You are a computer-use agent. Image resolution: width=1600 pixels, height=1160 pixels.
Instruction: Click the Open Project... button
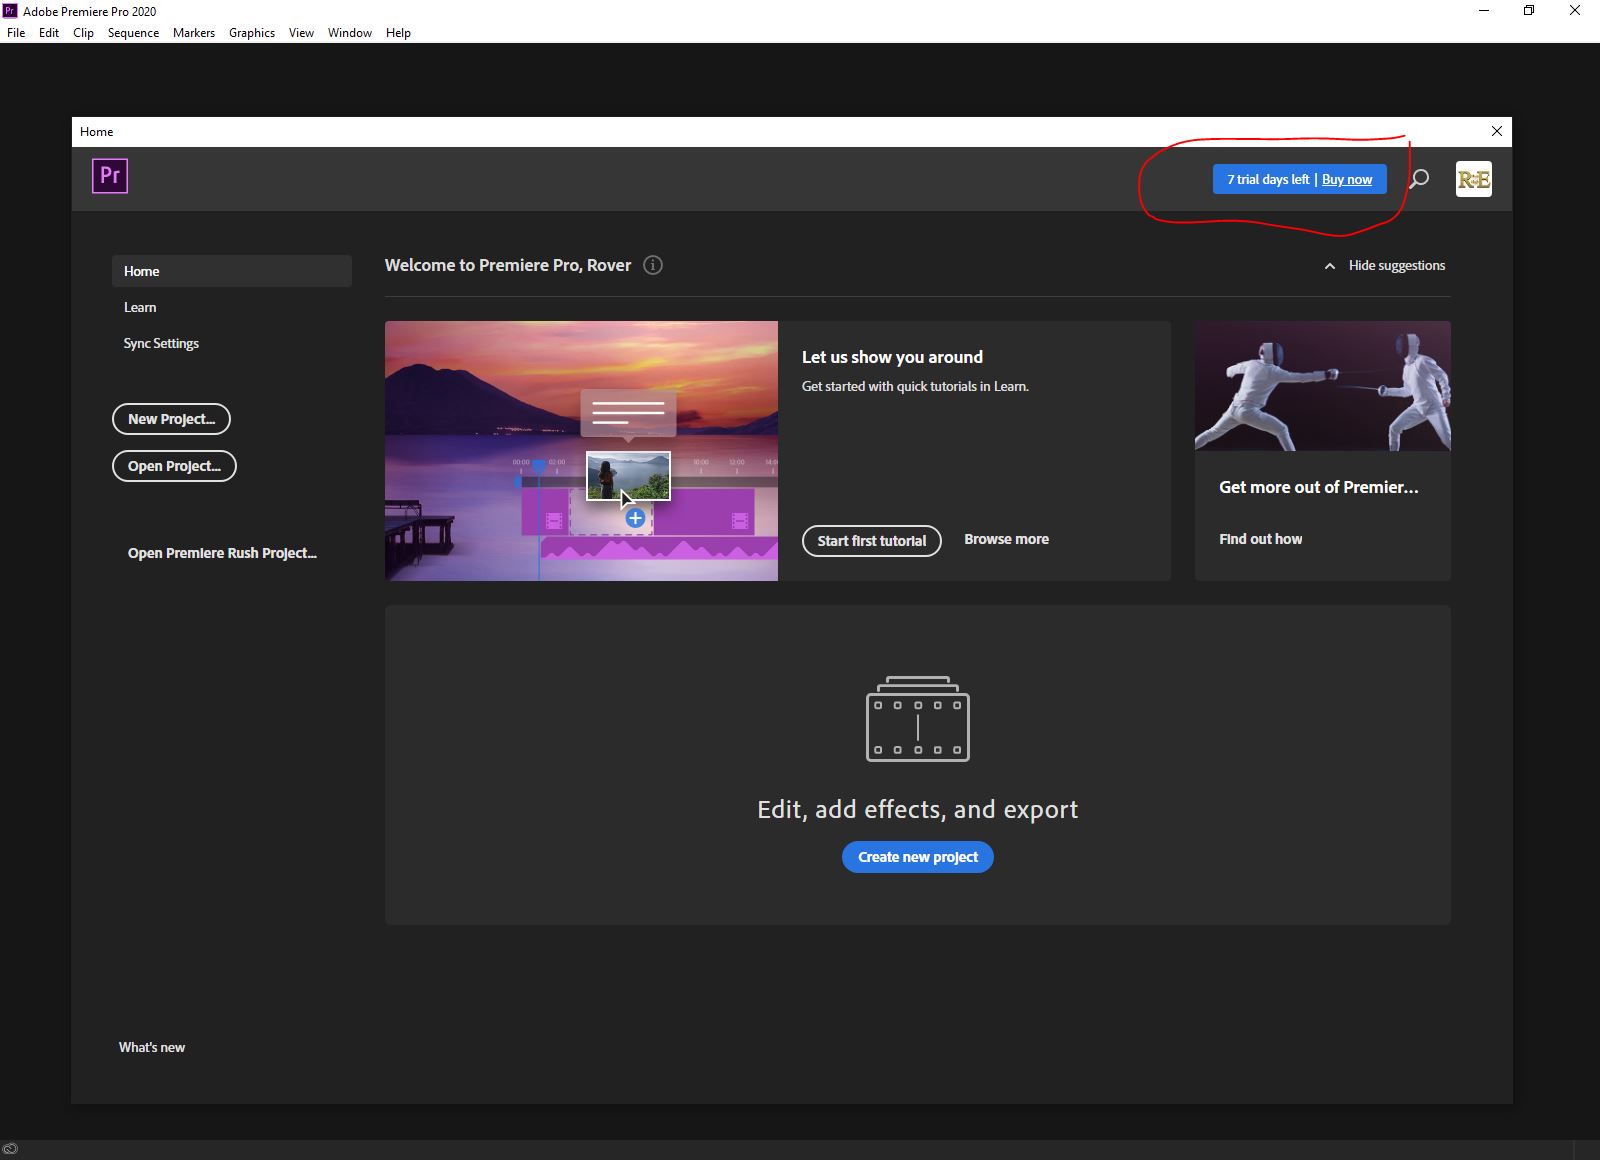[x=174, y=466]
